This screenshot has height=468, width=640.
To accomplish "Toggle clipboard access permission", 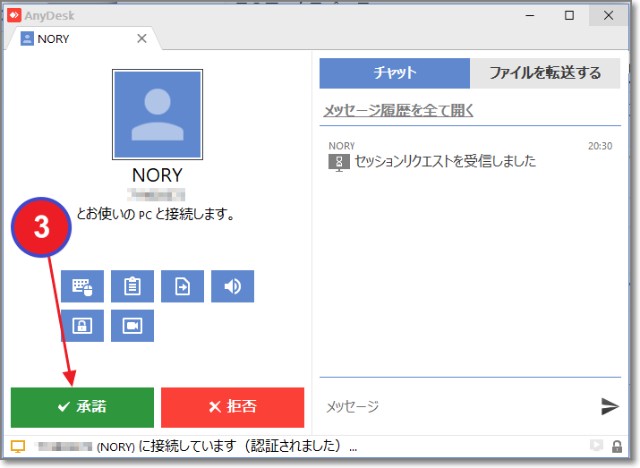I will (132, 287).
